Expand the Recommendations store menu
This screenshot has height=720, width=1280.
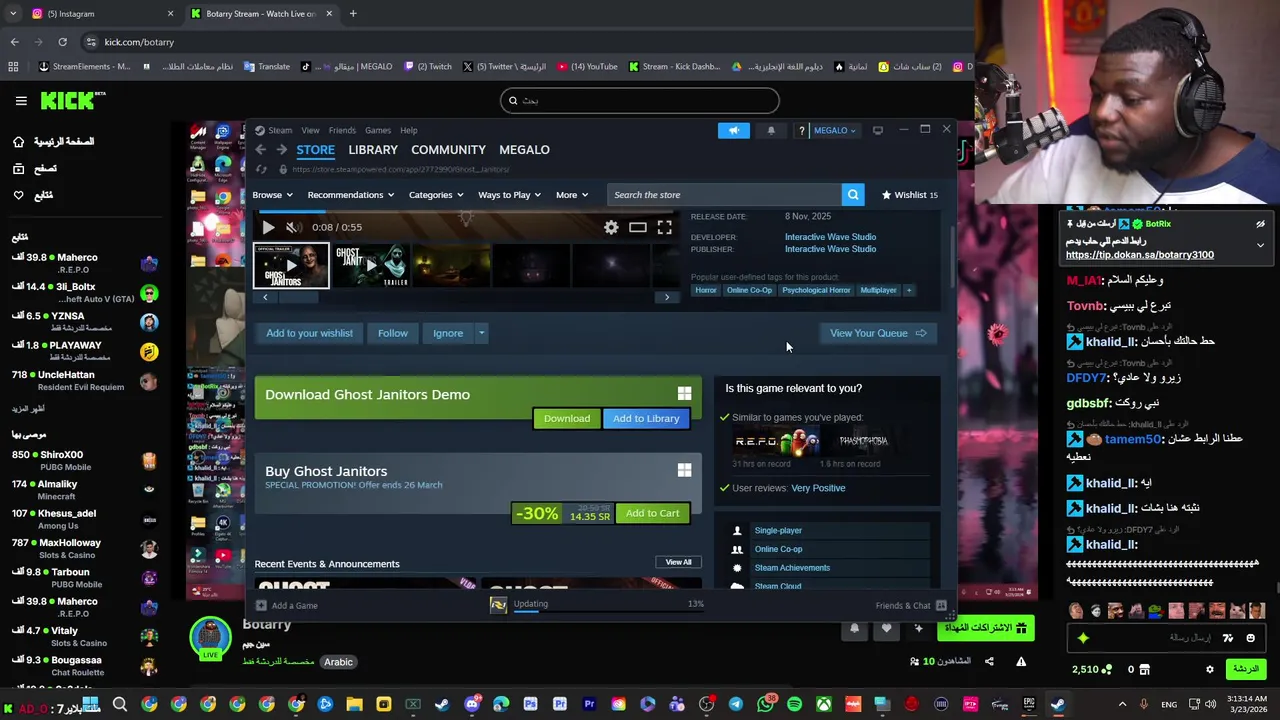tap(350, 195)
